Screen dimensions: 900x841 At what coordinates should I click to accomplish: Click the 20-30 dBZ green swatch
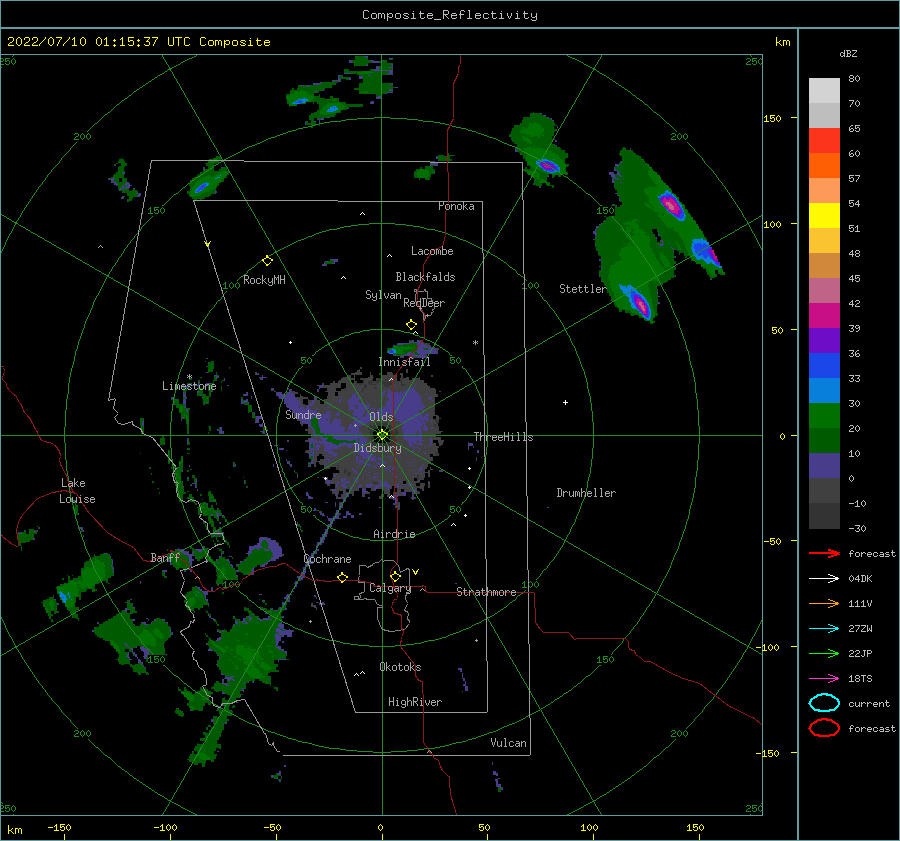pyautogui.click(x=824, y=416)
